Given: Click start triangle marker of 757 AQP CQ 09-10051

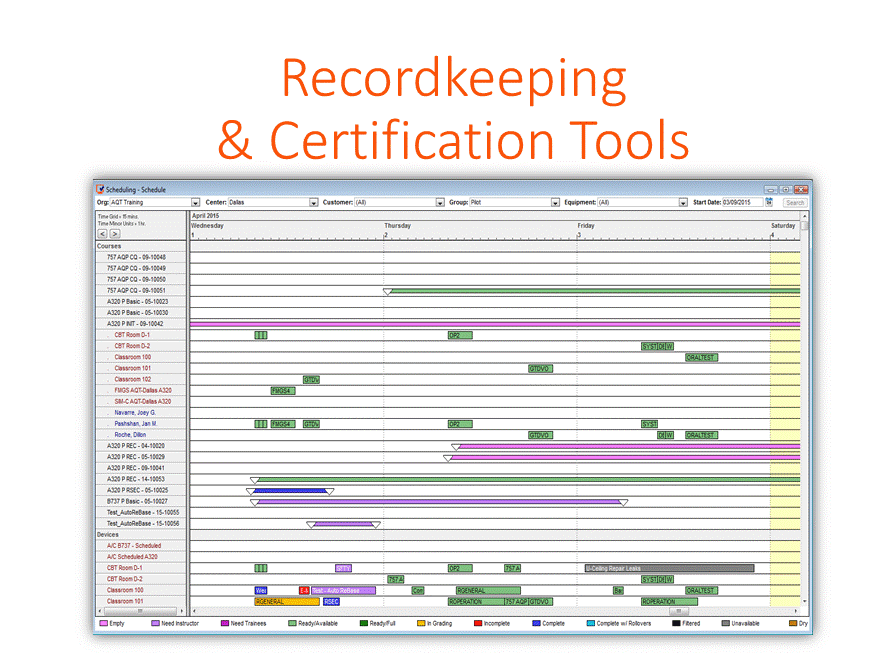Looking at the screenshot, I should [x=388, y=291].
